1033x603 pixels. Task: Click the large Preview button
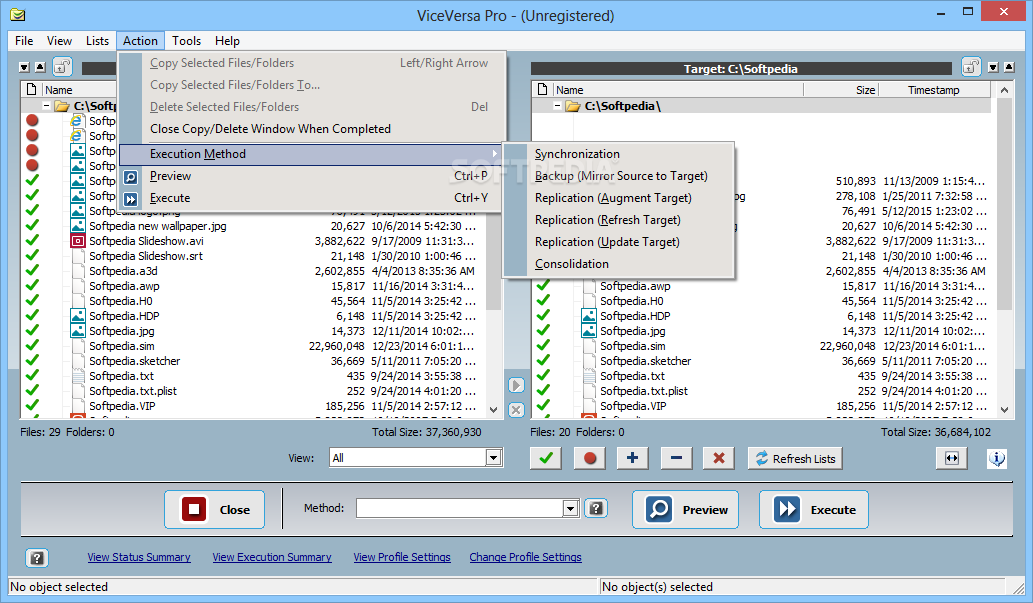tap(685, 509)
